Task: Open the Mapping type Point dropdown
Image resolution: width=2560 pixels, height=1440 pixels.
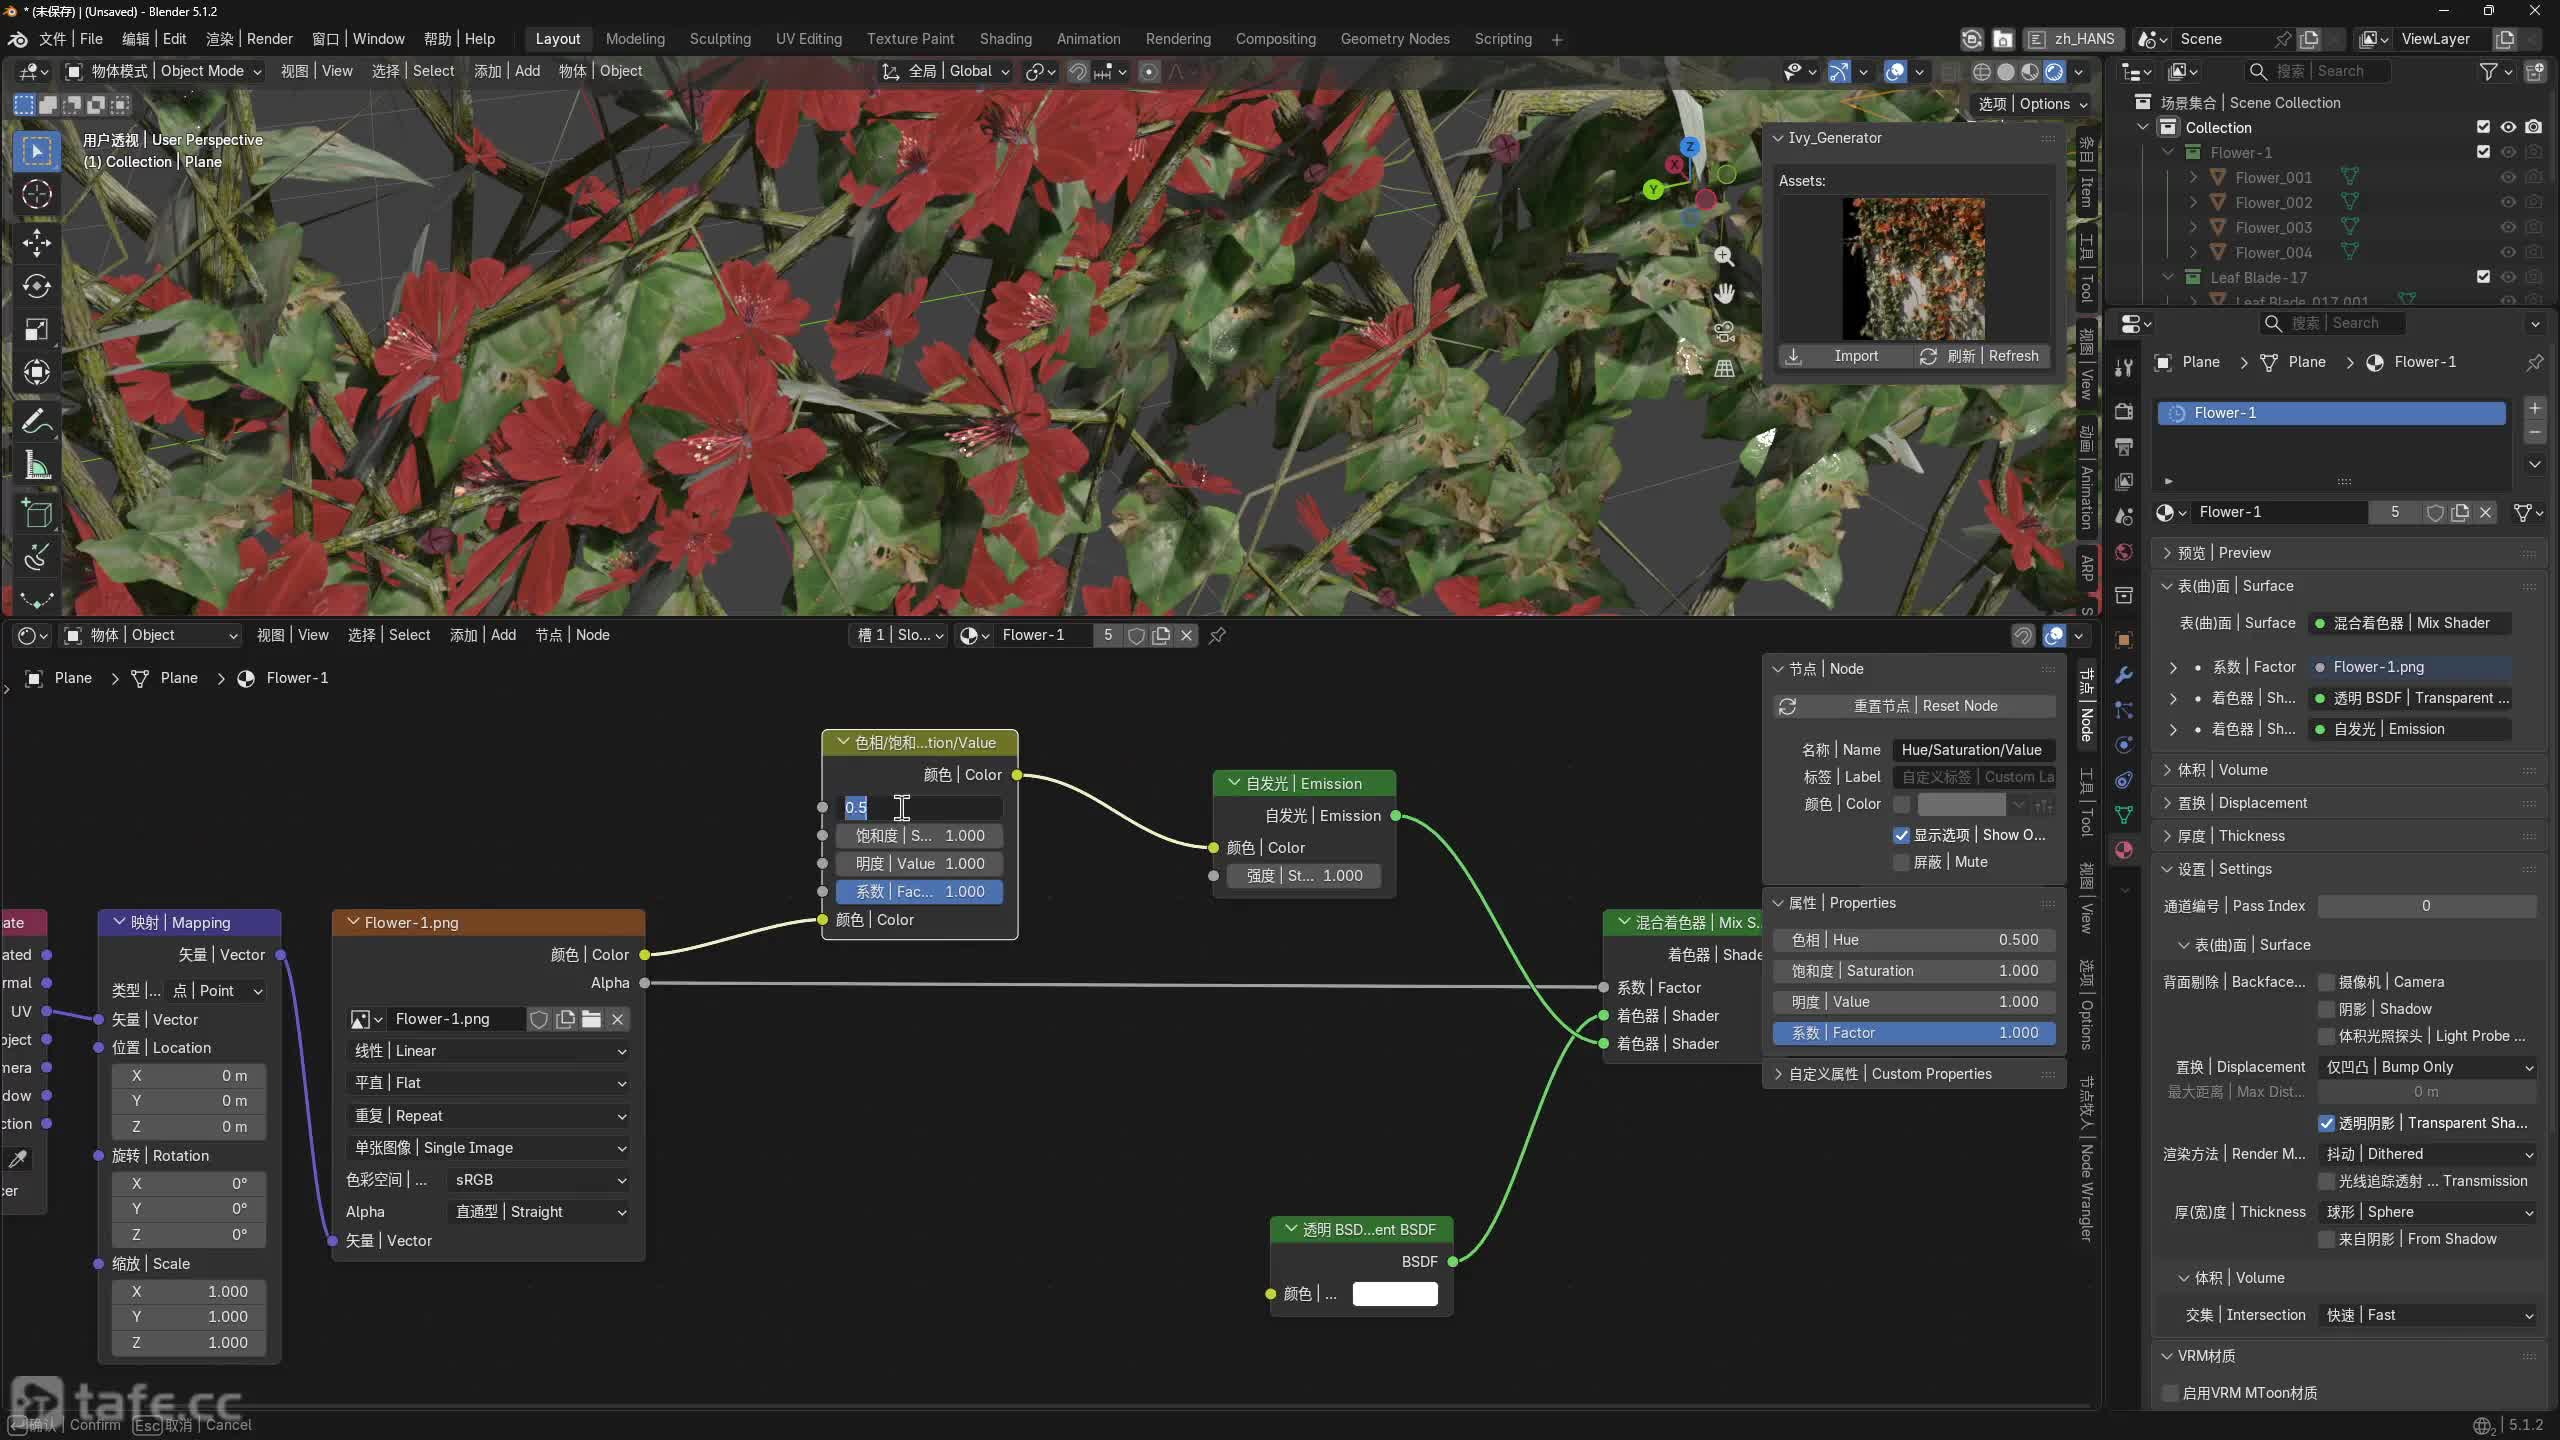Action: 217,991
